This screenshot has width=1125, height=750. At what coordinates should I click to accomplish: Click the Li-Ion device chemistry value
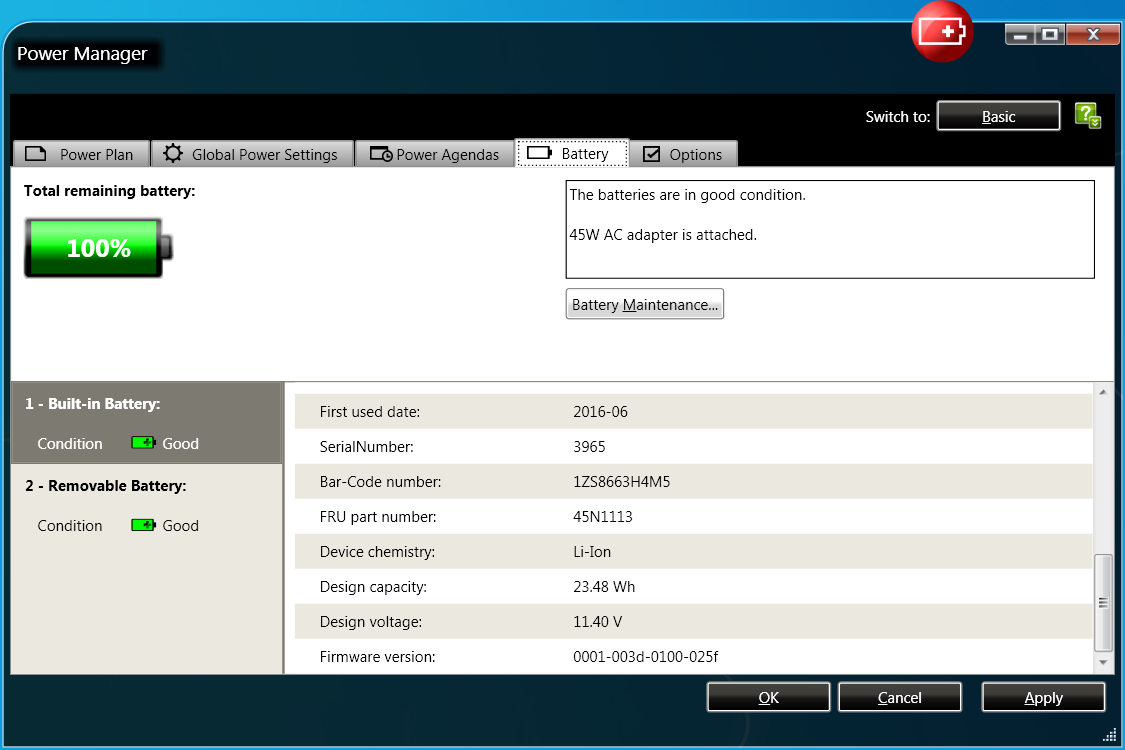coord(592,552)
